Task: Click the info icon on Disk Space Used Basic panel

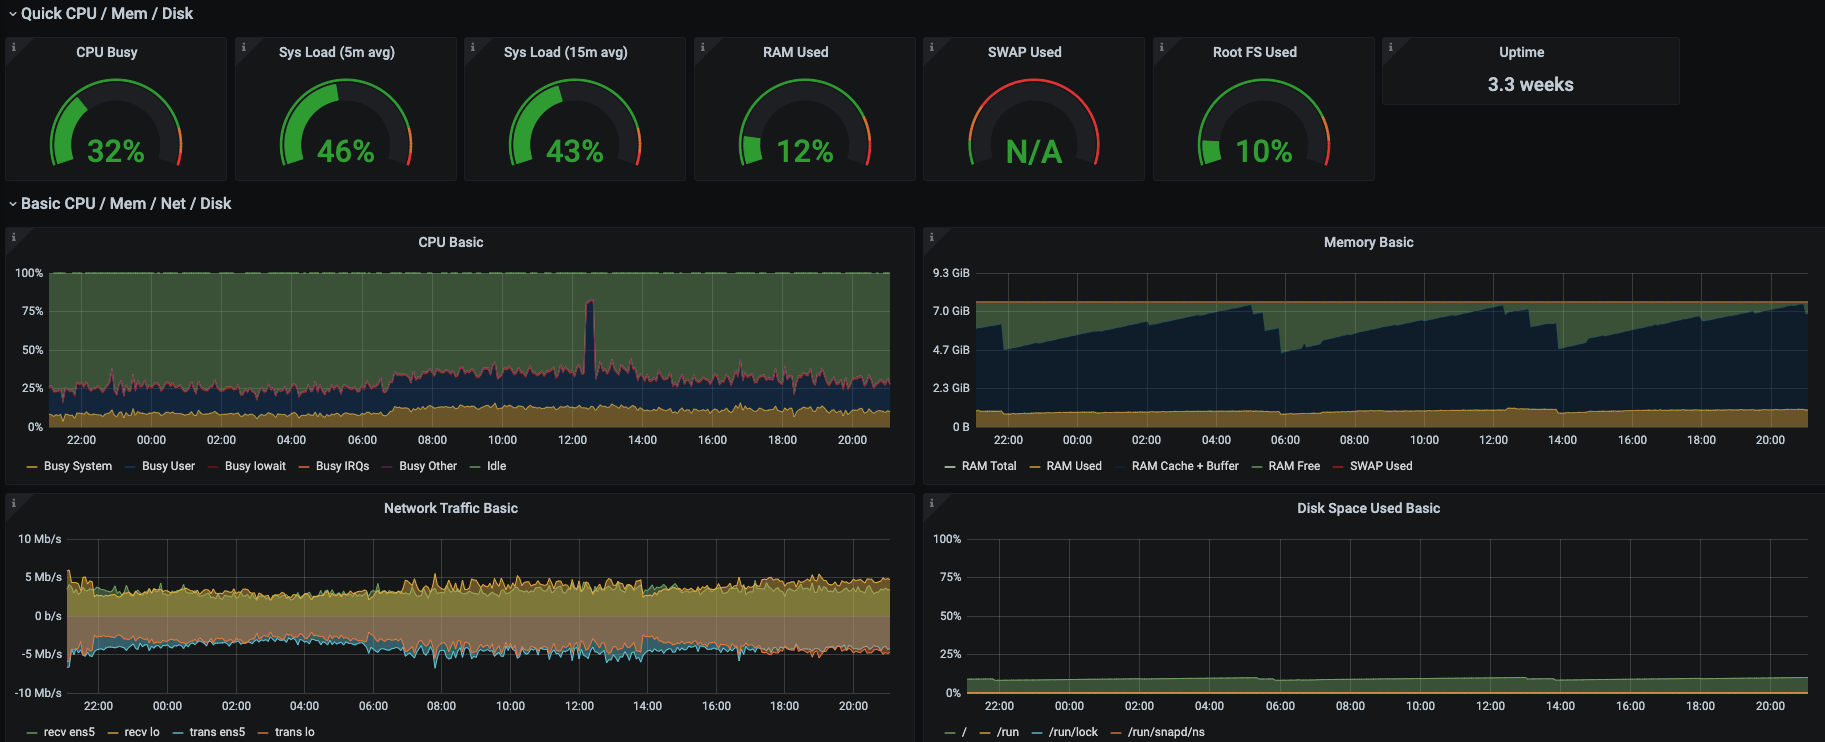Action: pos(931,502)
